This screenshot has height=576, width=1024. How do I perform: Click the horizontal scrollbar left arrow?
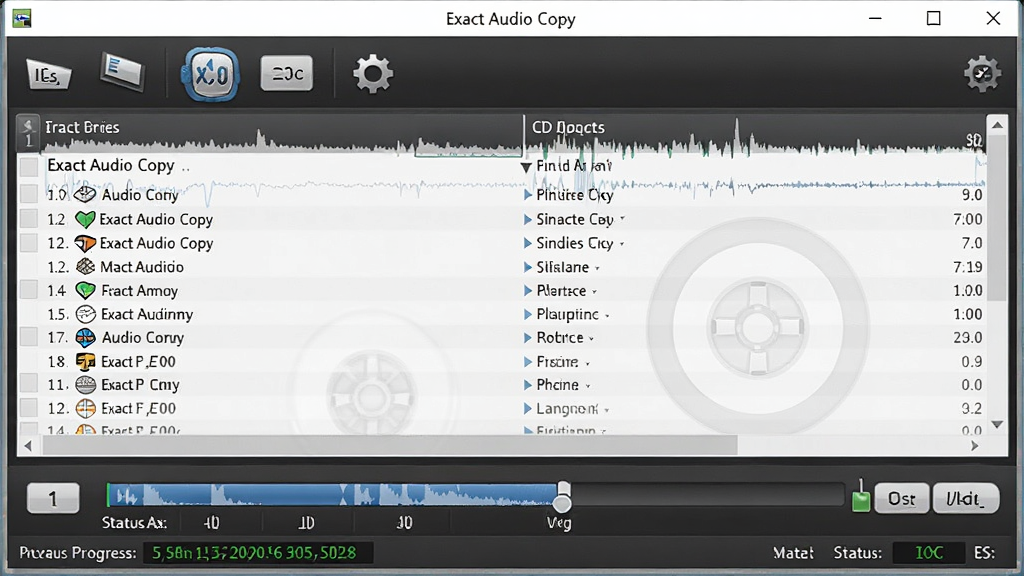(27, 446)
